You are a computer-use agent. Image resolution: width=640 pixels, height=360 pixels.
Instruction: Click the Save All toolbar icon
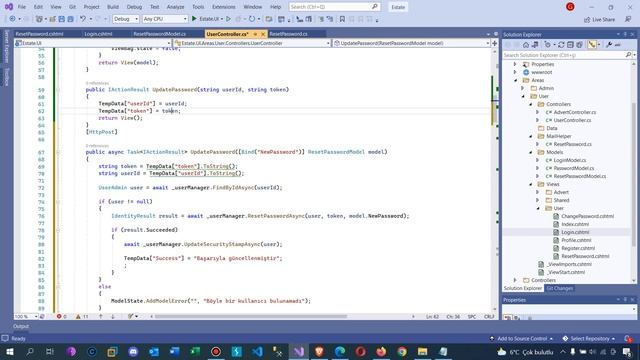click(70, 19)
